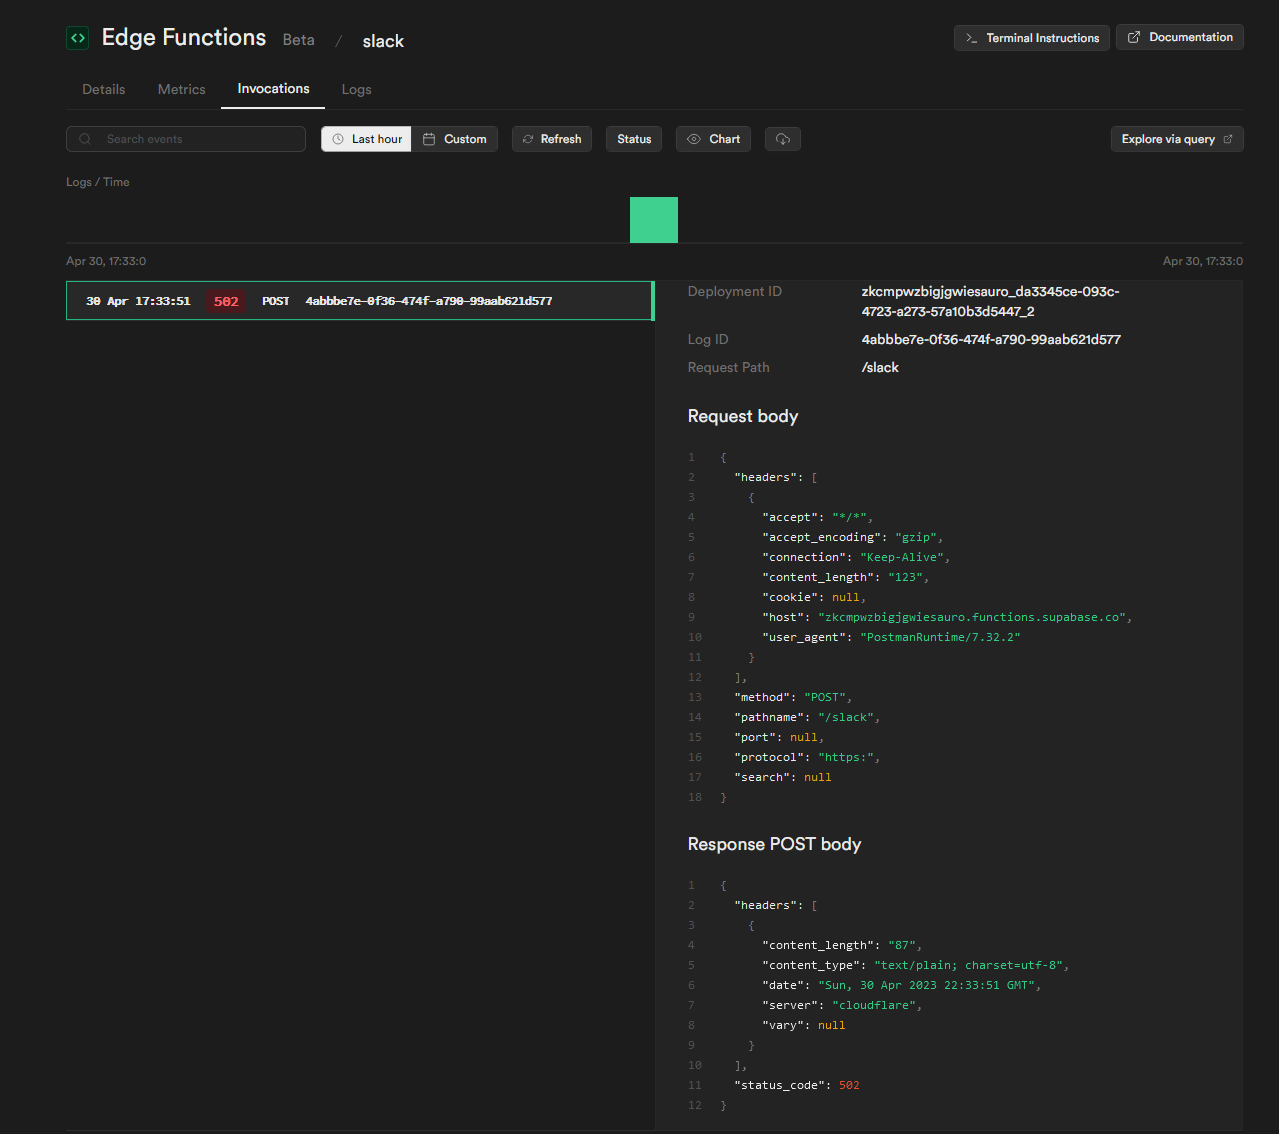Click inside the Search events field
Image resolution: width=1279 pixels, height=1134 pixels.
[x=185, y=139]
